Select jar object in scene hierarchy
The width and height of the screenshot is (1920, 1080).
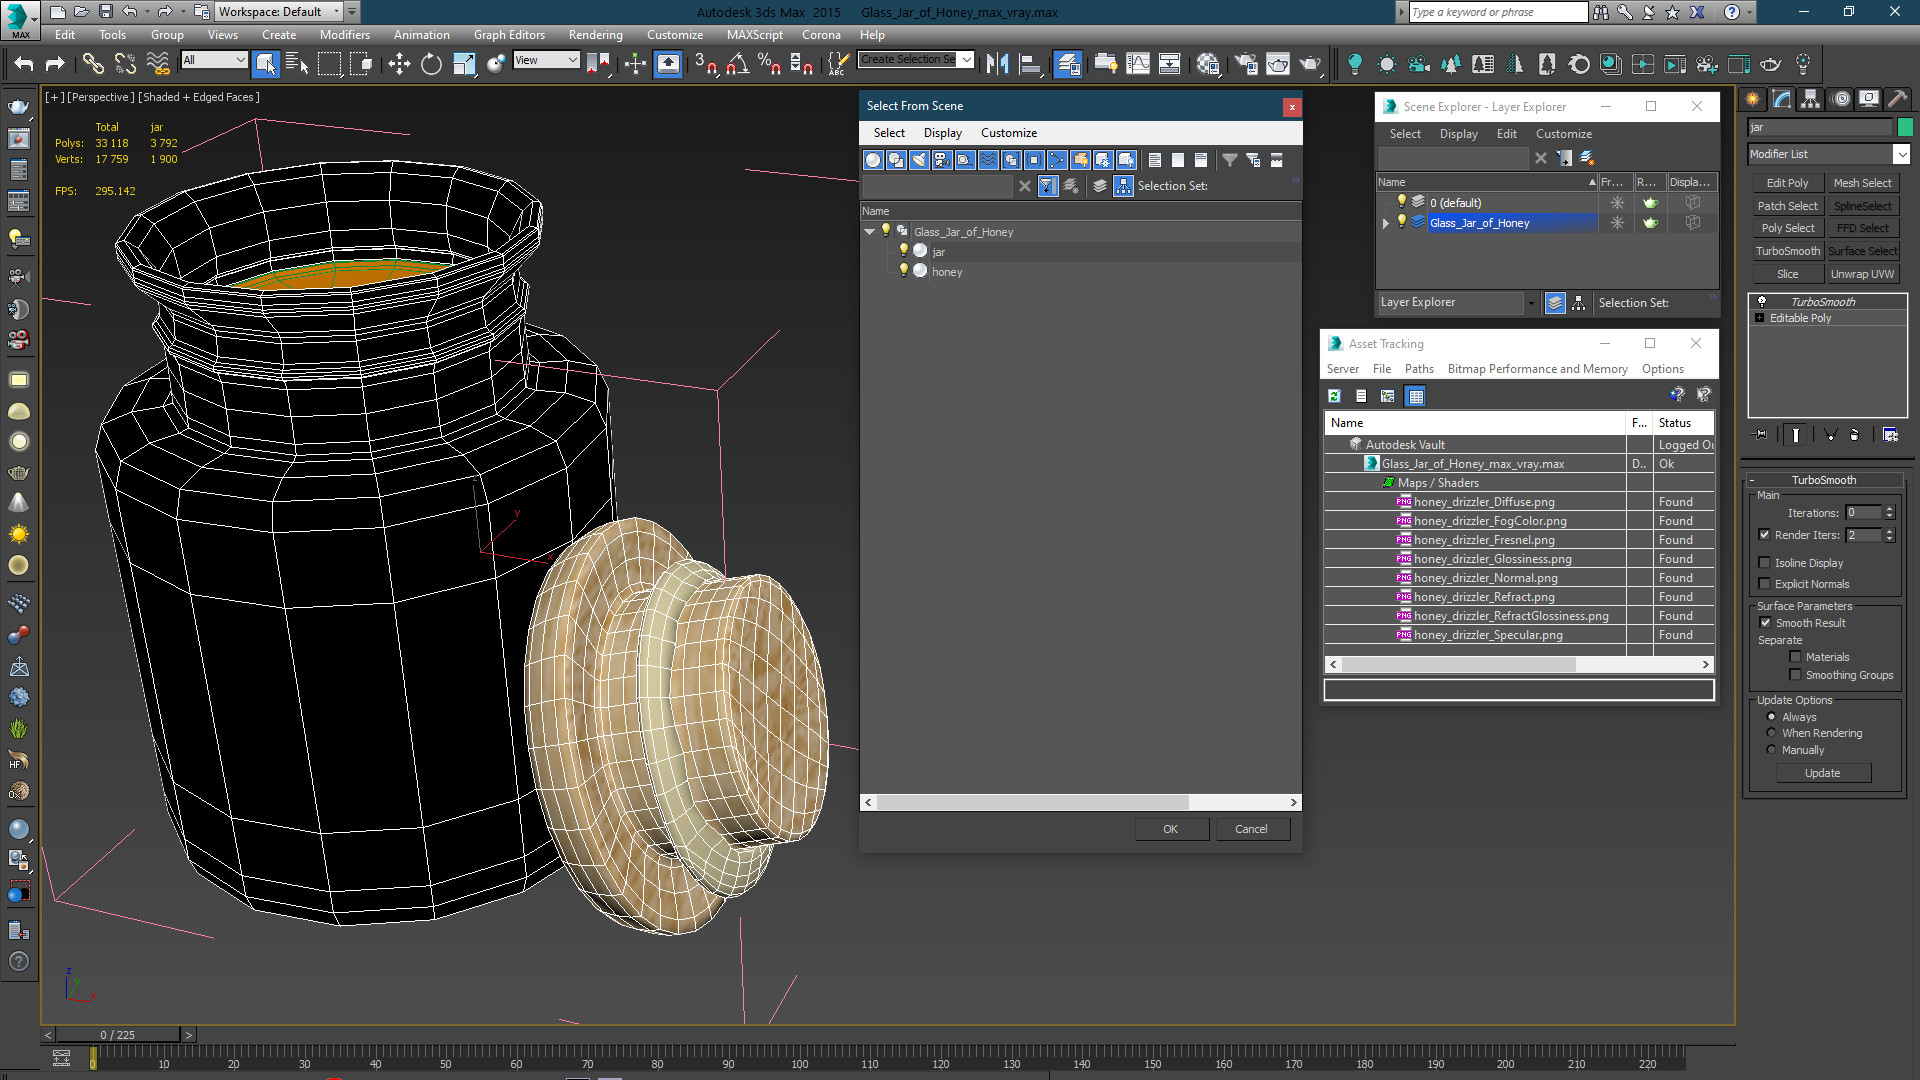tap(940, 252)
